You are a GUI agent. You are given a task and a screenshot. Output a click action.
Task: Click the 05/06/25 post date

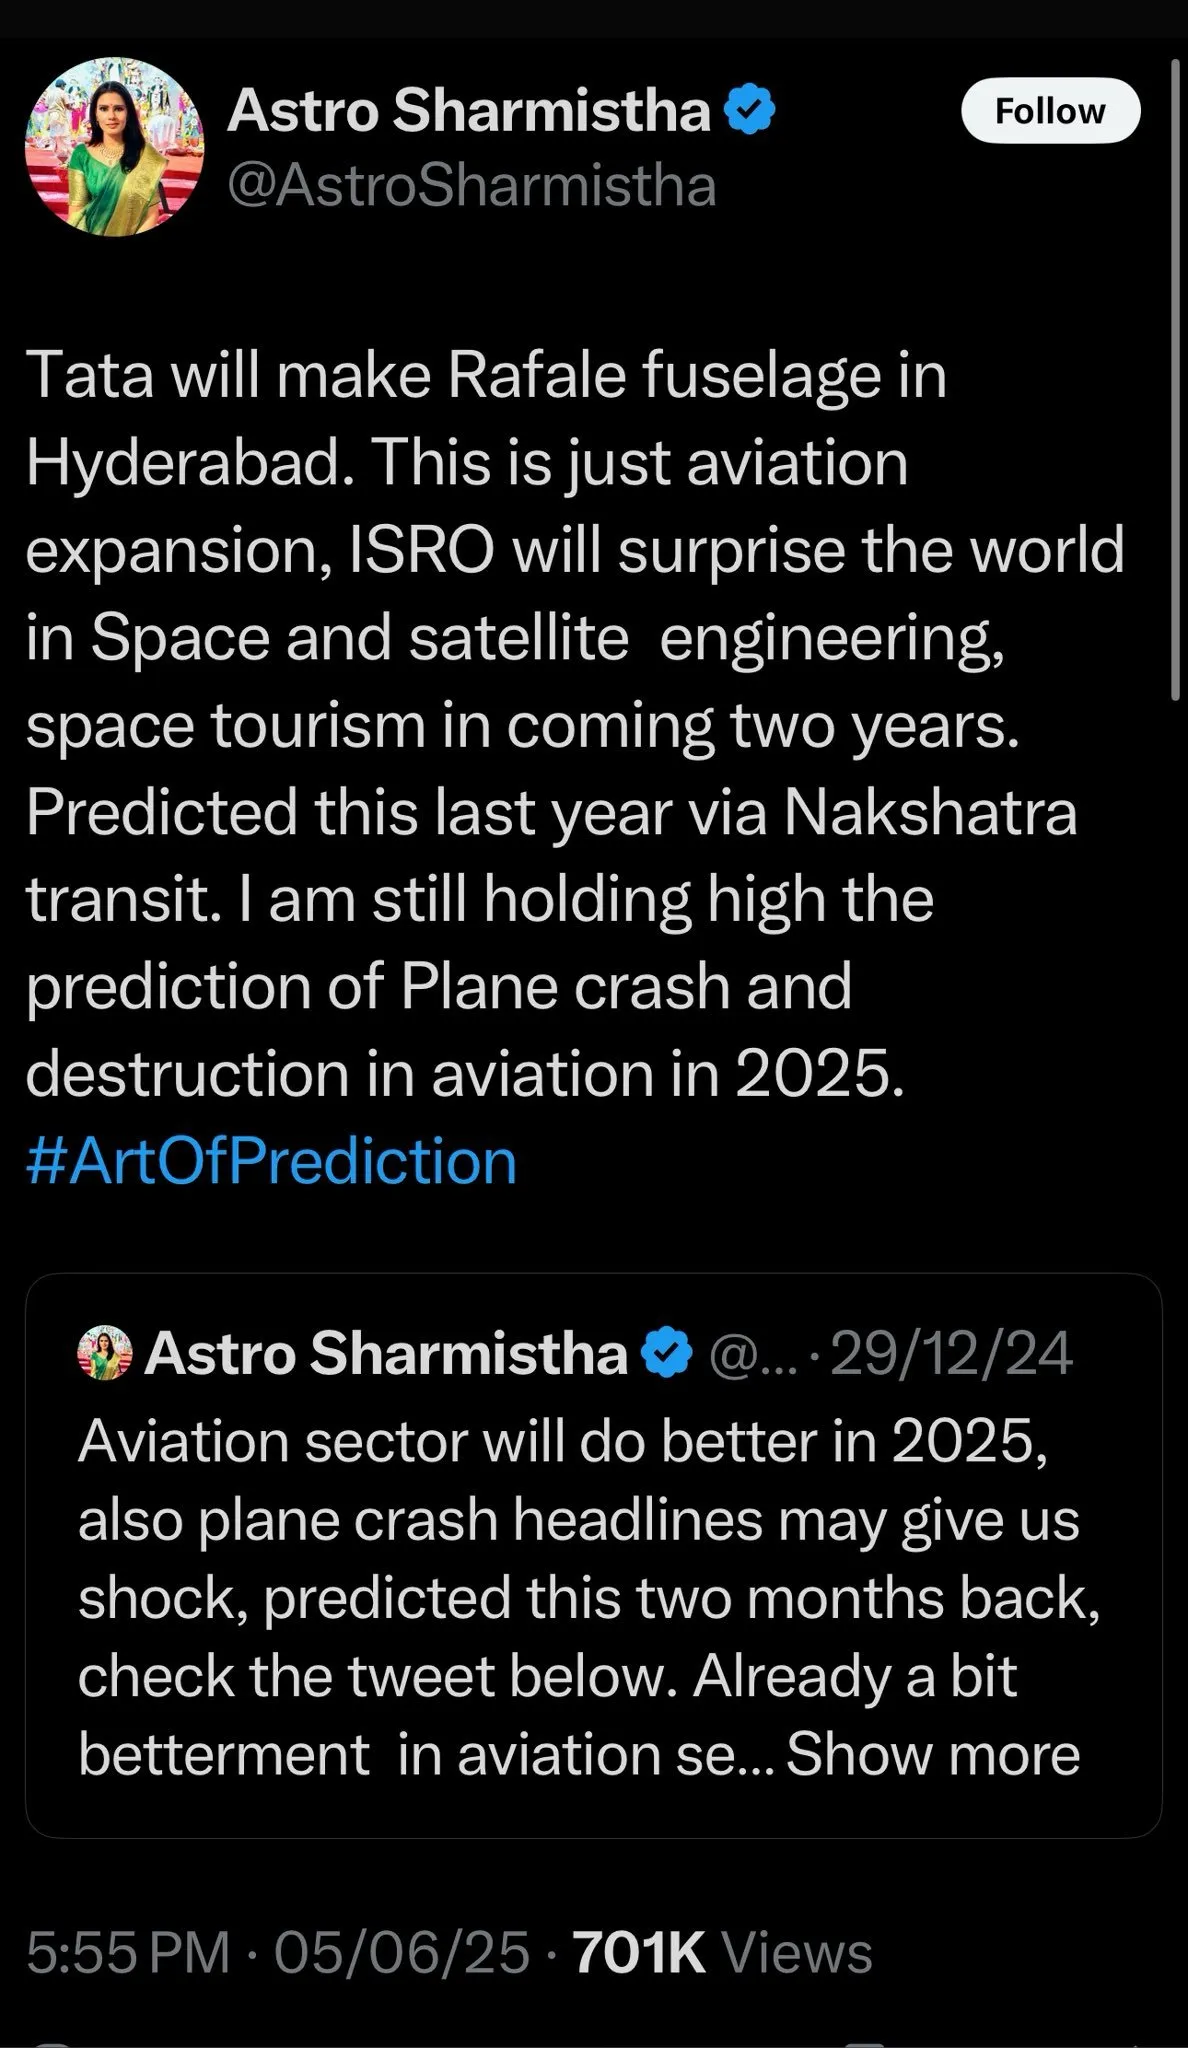[x=401, y=1953]
